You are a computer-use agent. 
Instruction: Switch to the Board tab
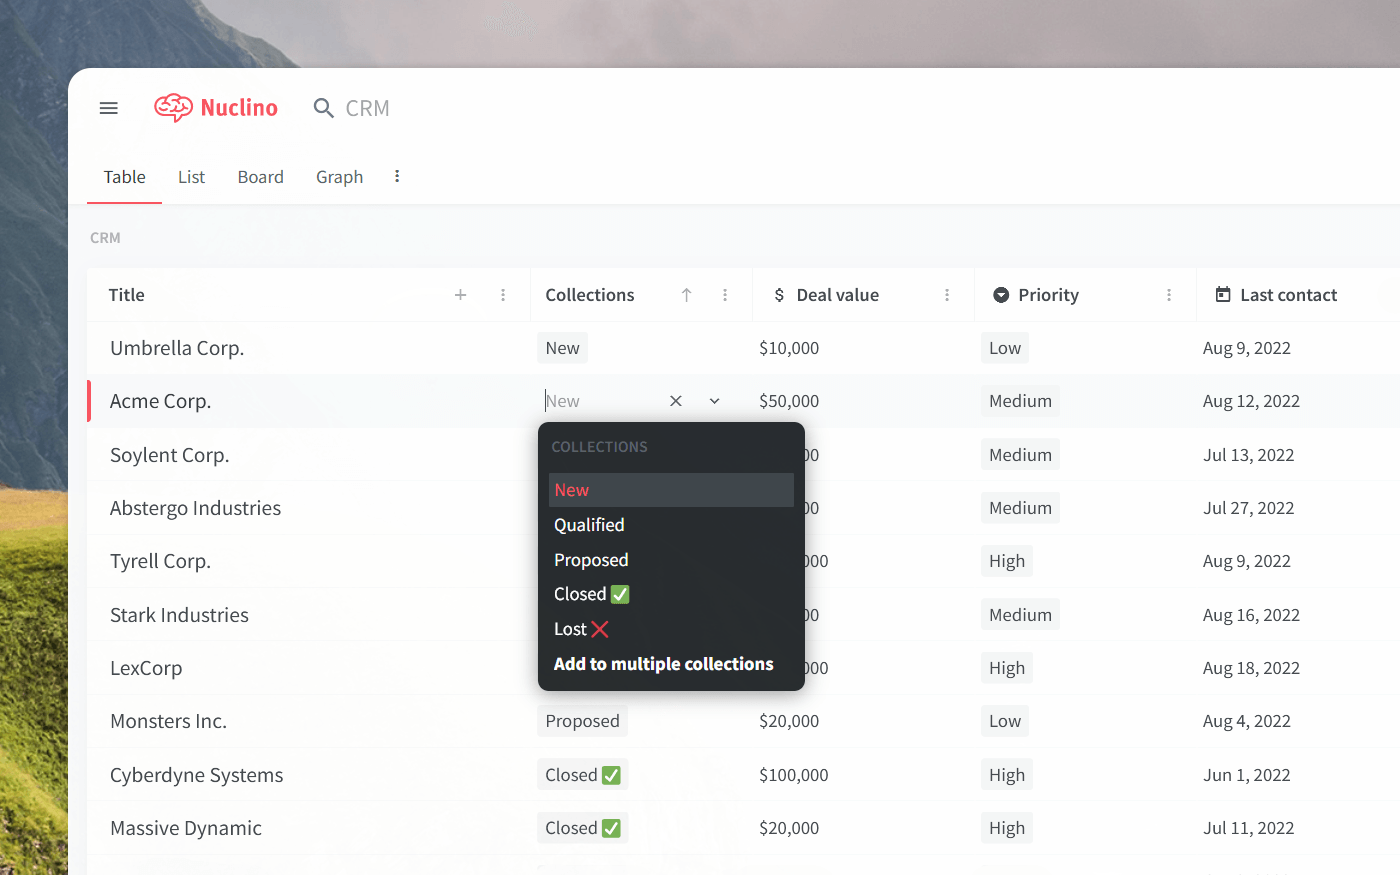pyautogui.click(x=261, y=177)
